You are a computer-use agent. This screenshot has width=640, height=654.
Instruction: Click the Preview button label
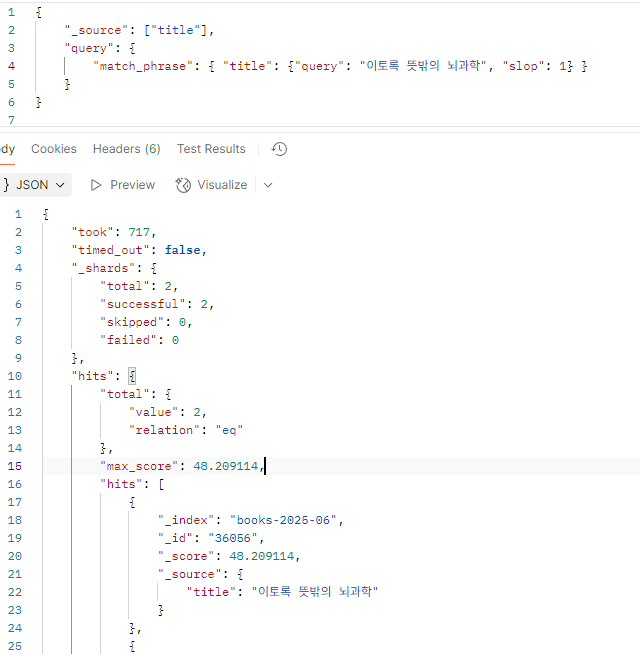pyautogui.click(x=132, y=185)
